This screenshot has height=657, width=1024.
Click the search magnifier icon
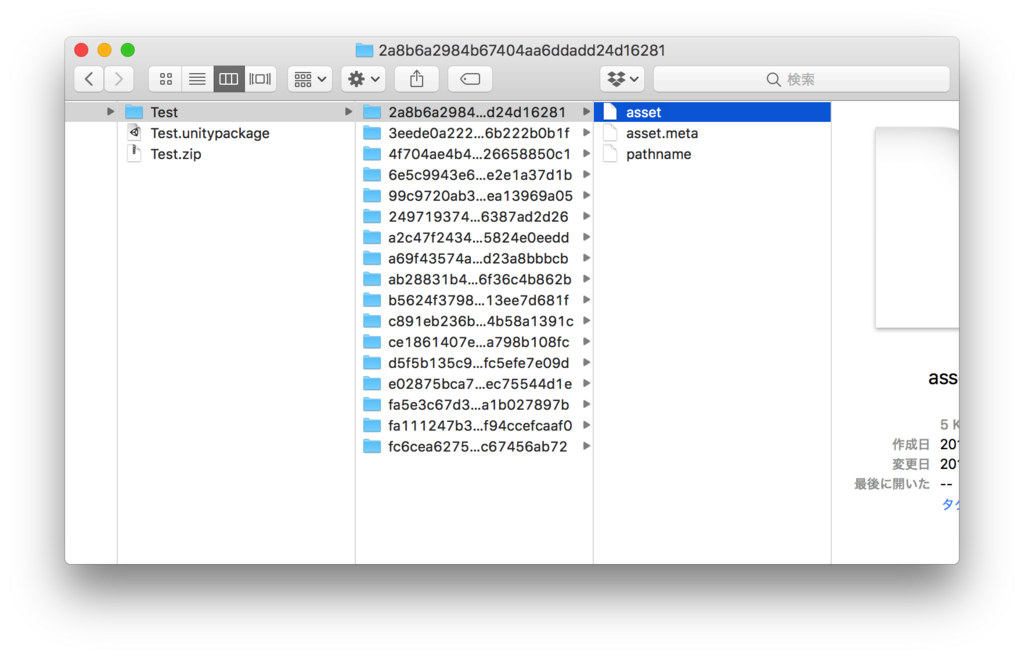click(x=773, y=80)
